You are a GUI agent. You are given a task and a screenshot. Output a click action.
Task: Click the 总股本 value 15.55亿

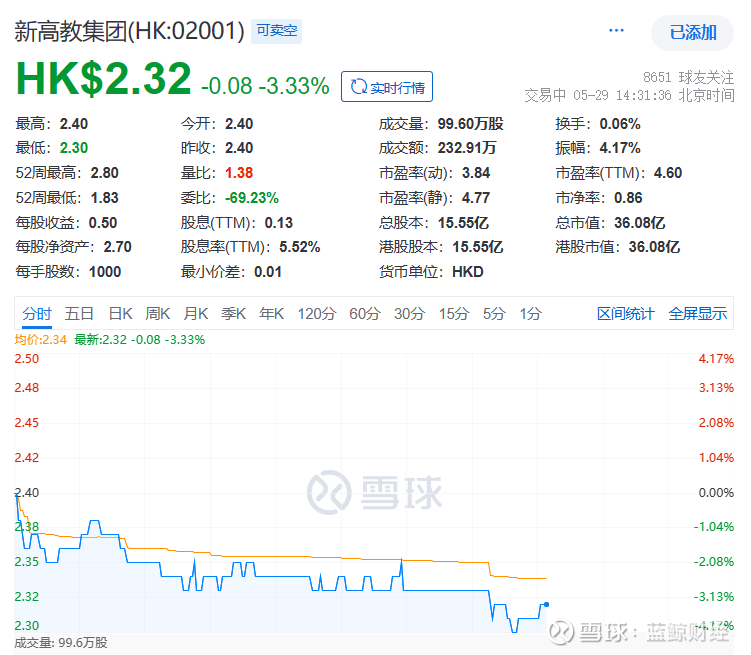coord(463,223)
